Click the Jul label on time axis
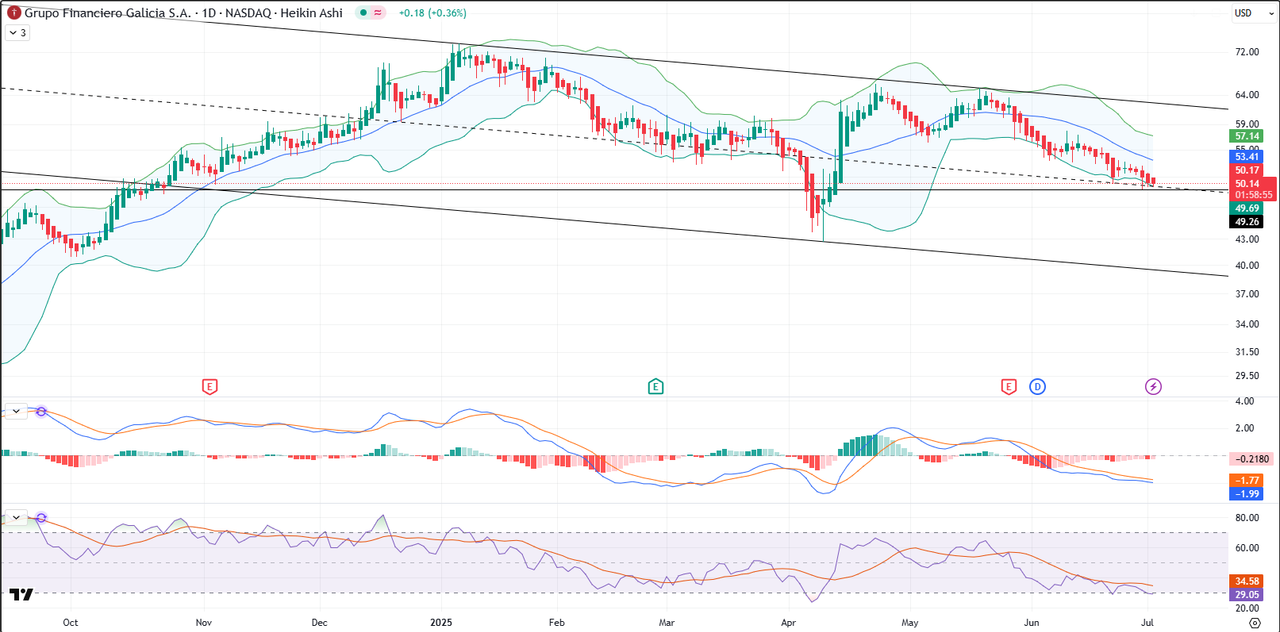 coord(1148,622)
